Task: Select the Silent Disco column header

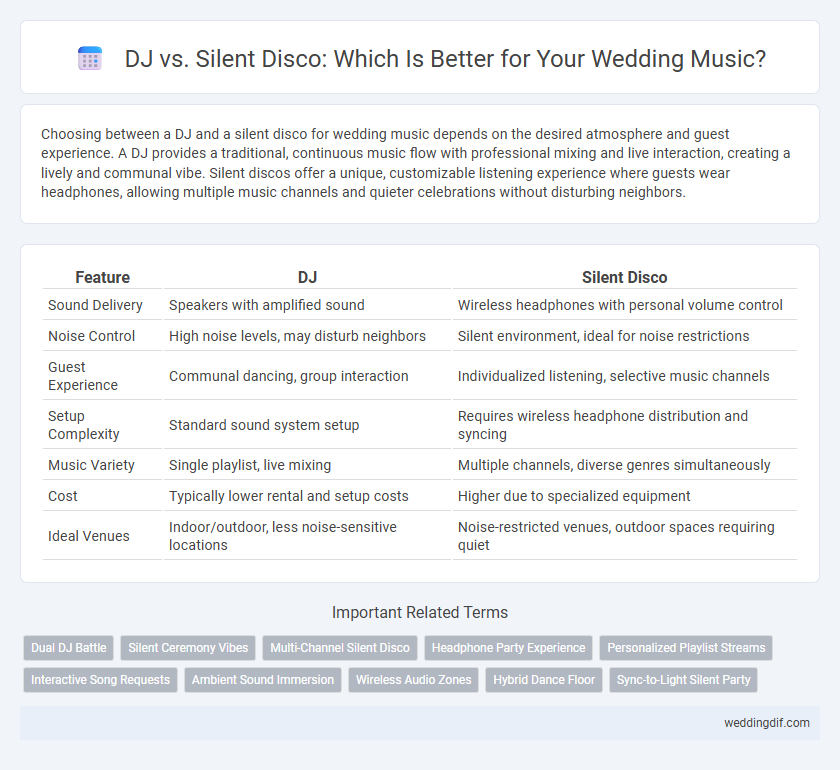Action: 625,277
